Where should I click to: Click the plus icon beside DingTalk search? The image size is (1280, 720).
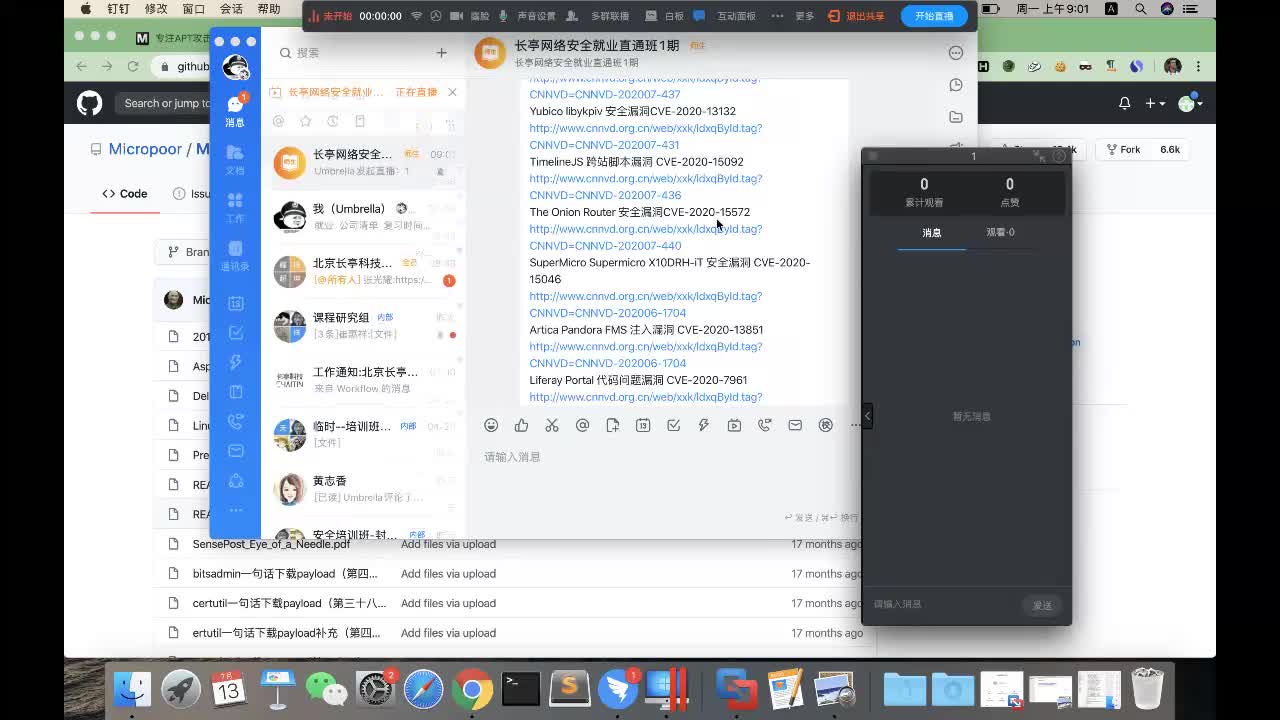[442, 52]
